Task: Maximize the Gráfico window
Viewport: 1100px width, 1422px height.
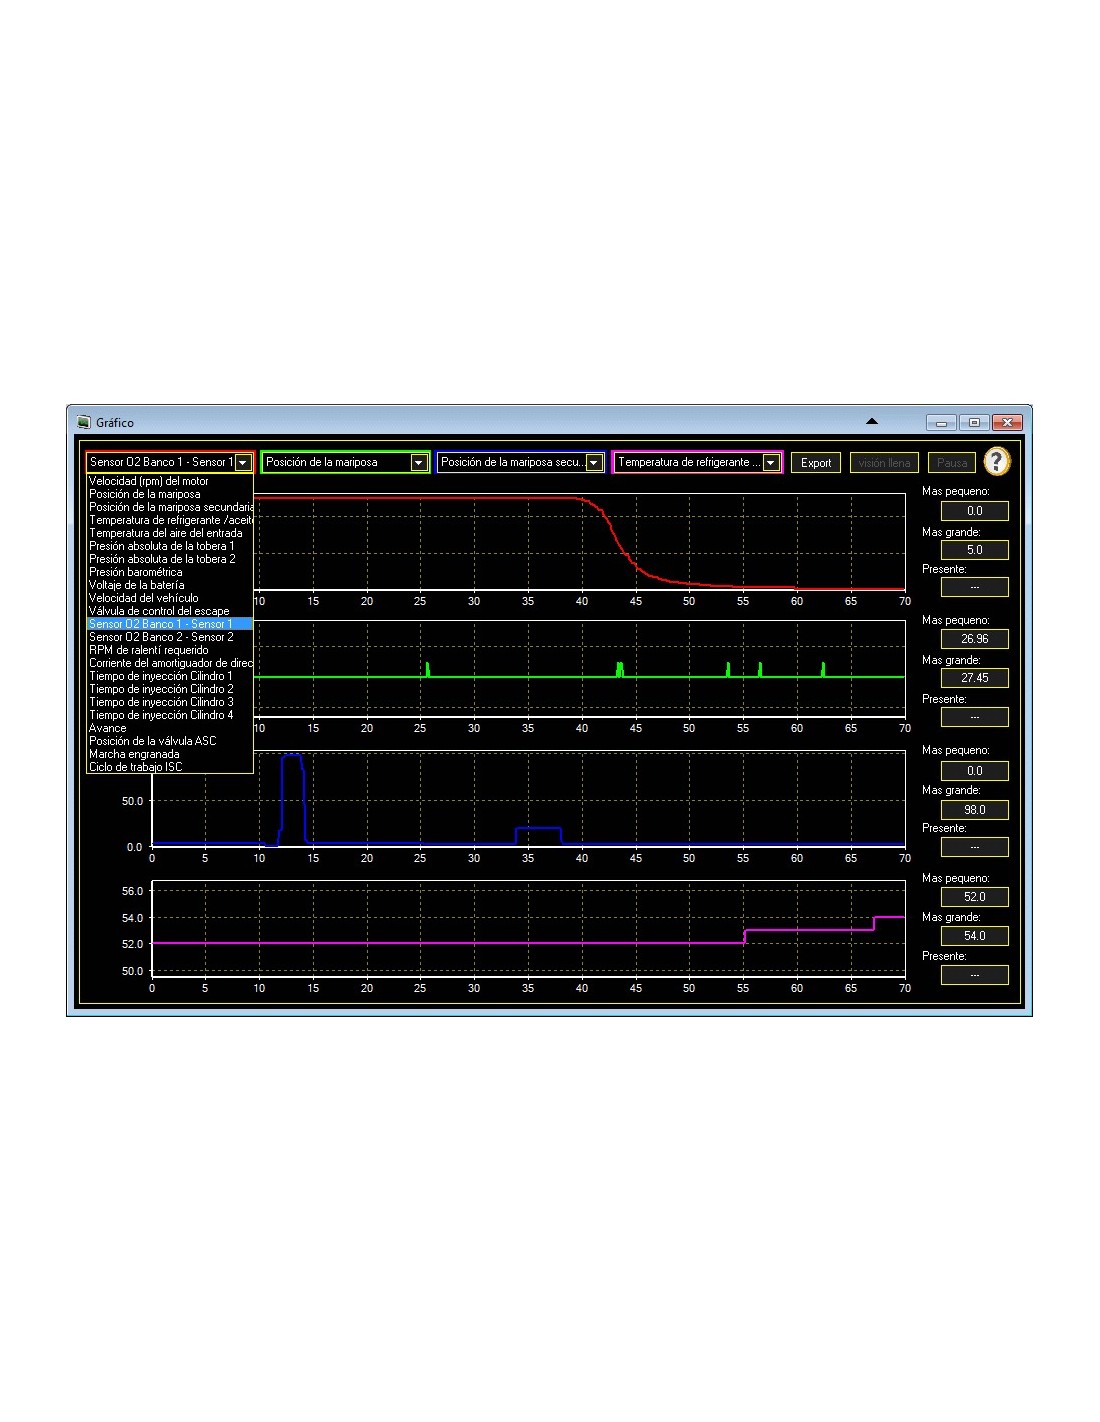Action: 974,423
